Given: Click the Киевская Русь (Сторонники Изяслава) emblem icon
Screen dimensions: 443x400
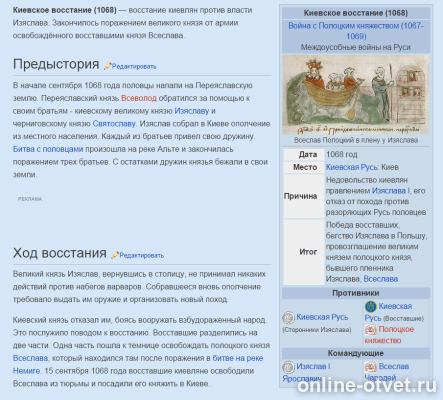Looking at the screenshot, I should coord(288,317).
